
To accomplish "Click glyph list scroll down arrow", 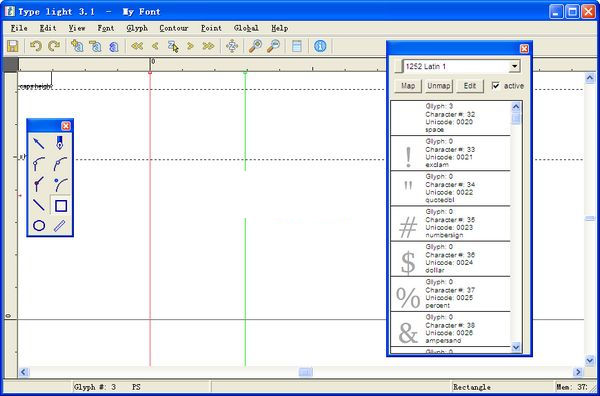I will 516,347.
